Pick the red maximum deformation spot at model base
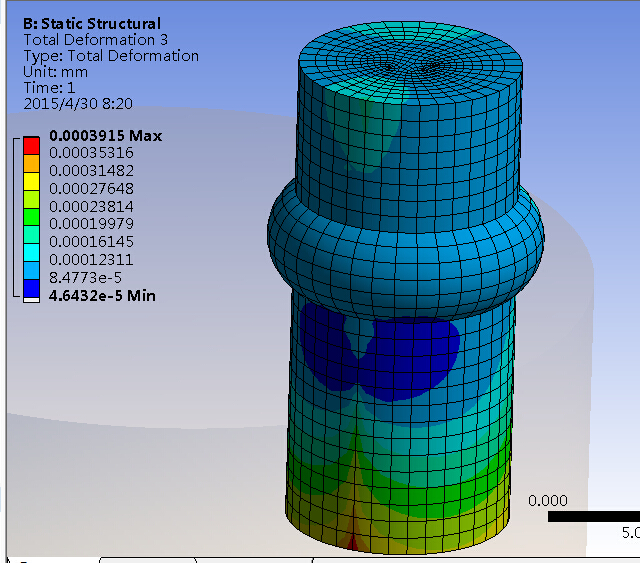This screenshot has height=563, width=640. point(353,543)
